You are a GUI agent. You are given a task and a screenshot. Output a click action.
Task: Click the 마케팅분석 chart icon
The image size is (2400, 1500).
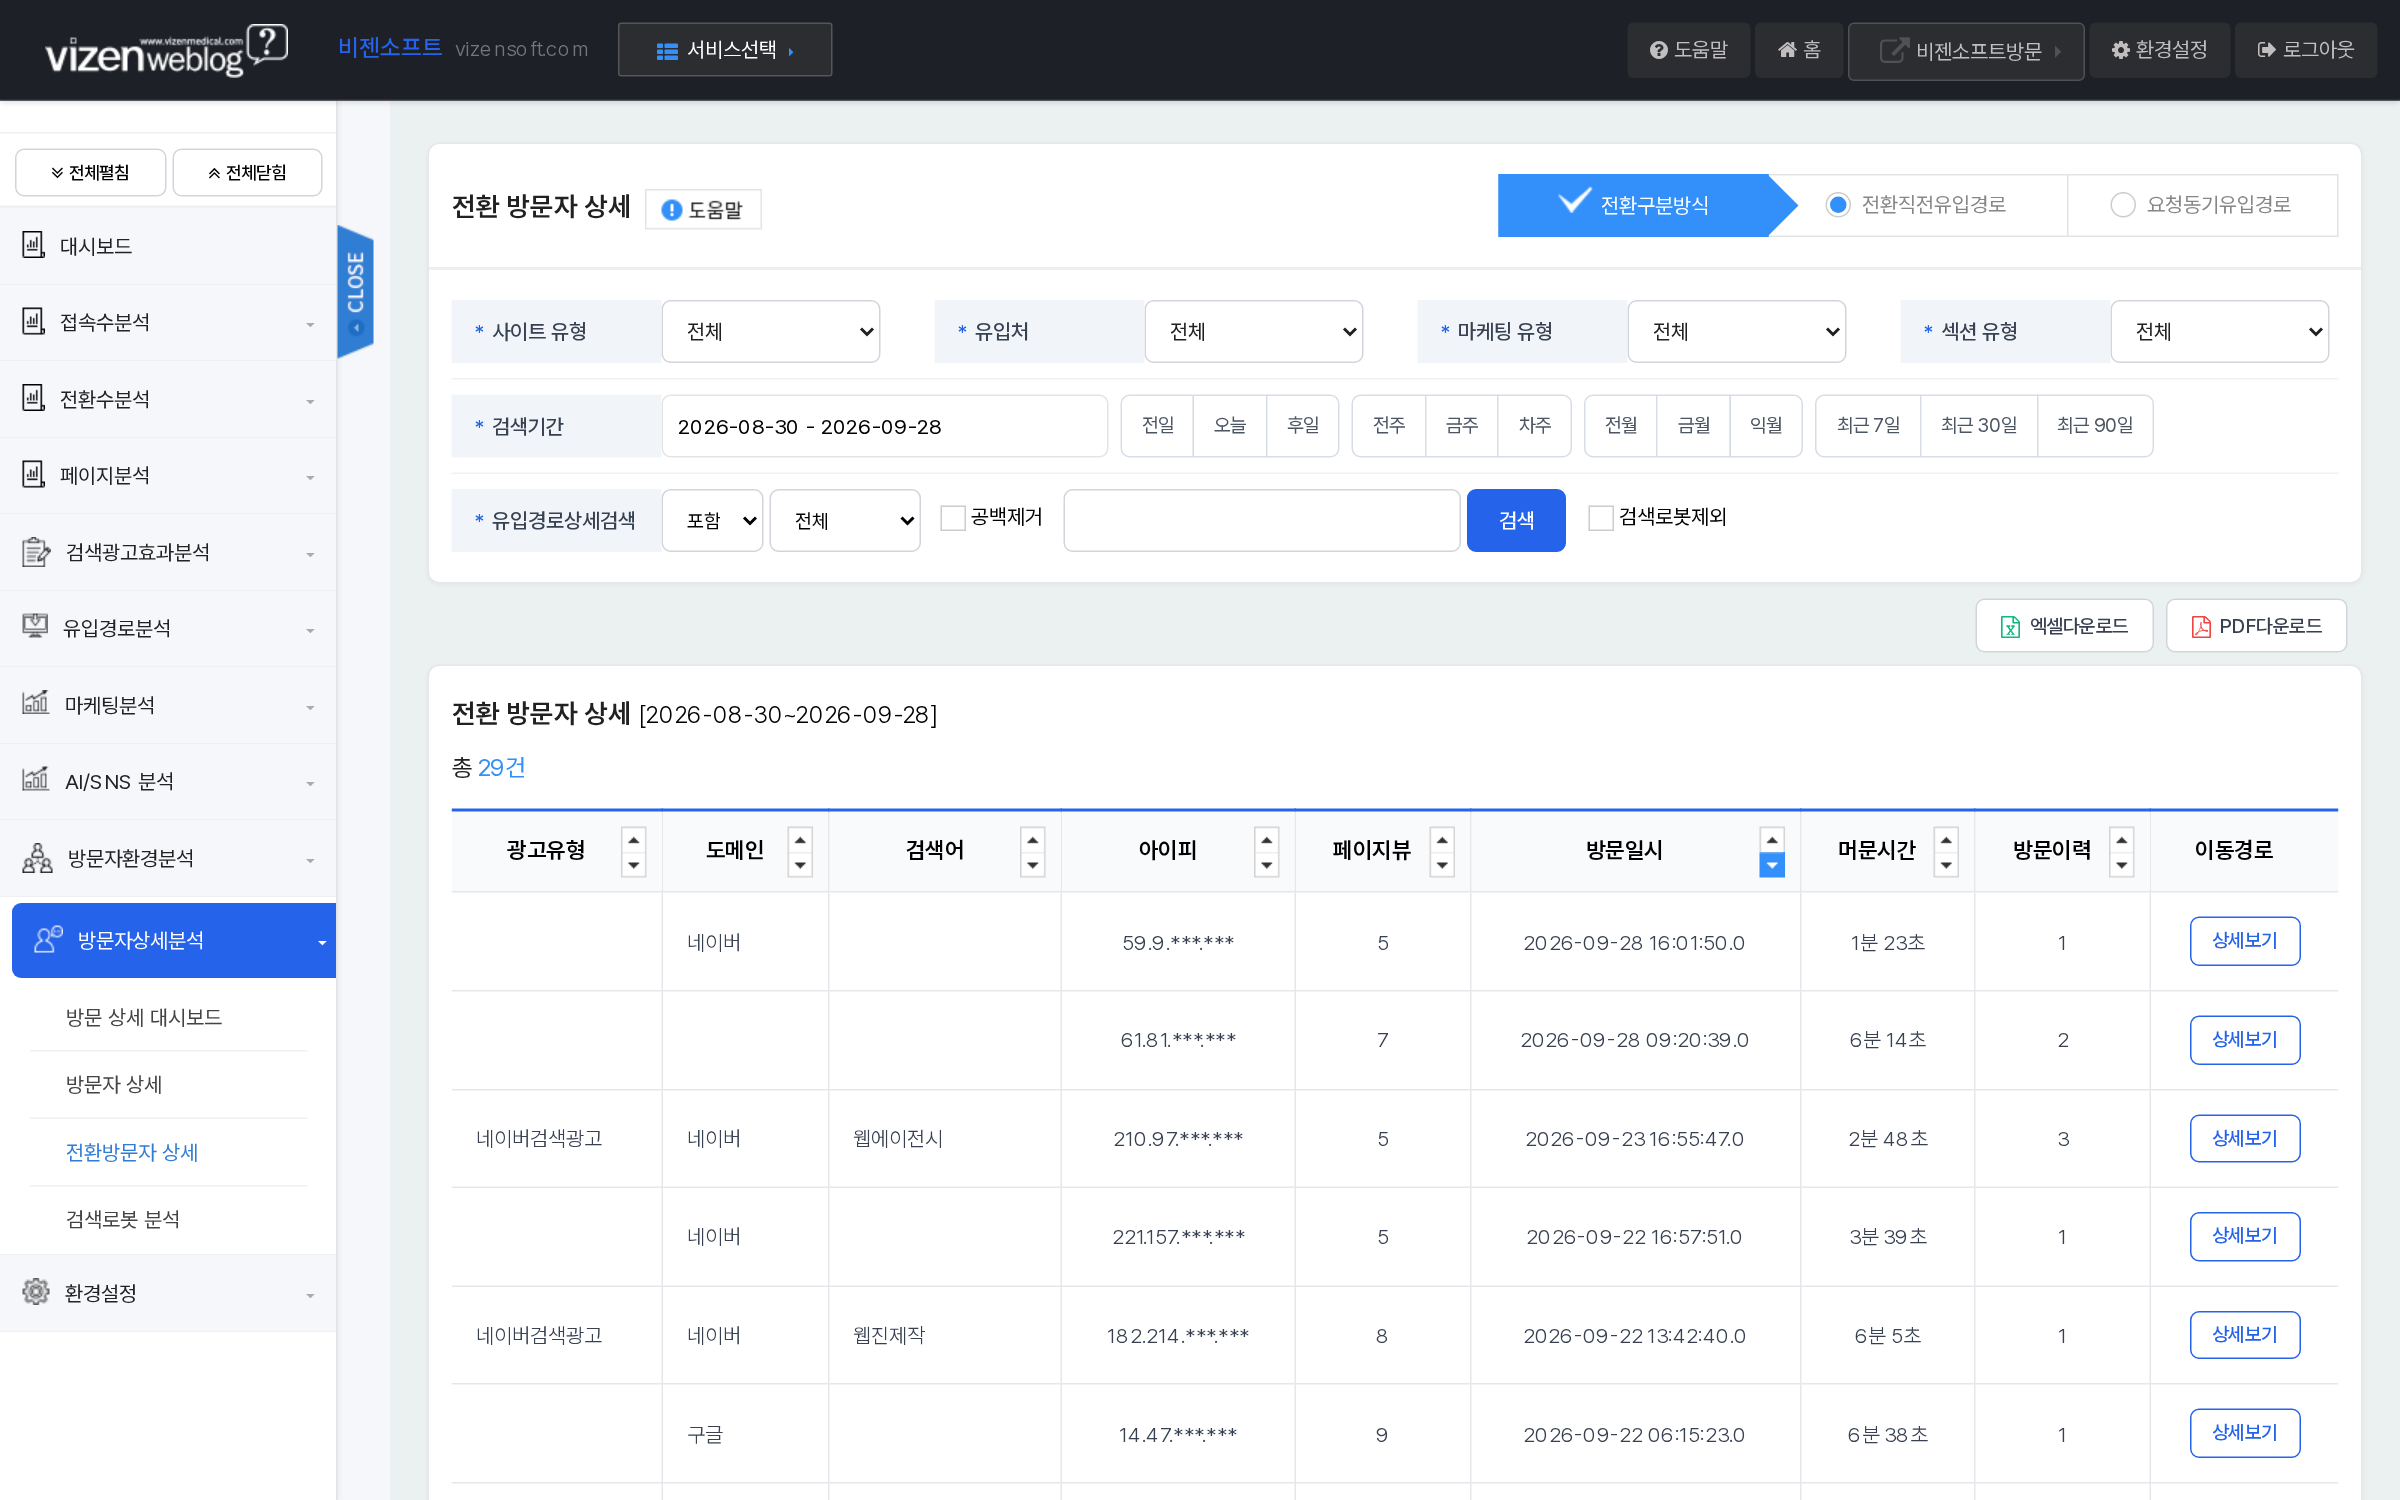point(36,703)
